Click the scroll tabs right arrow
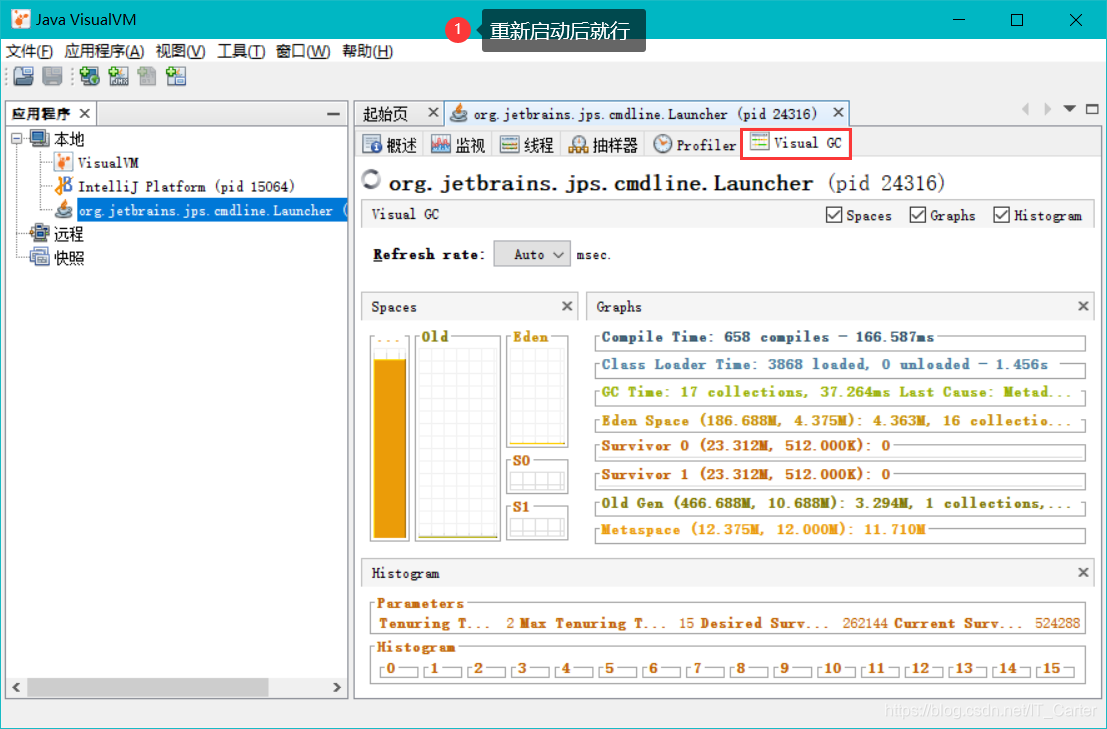Image resolution: width=1107 pixels, height=729 pixels. coord(1048,109)
